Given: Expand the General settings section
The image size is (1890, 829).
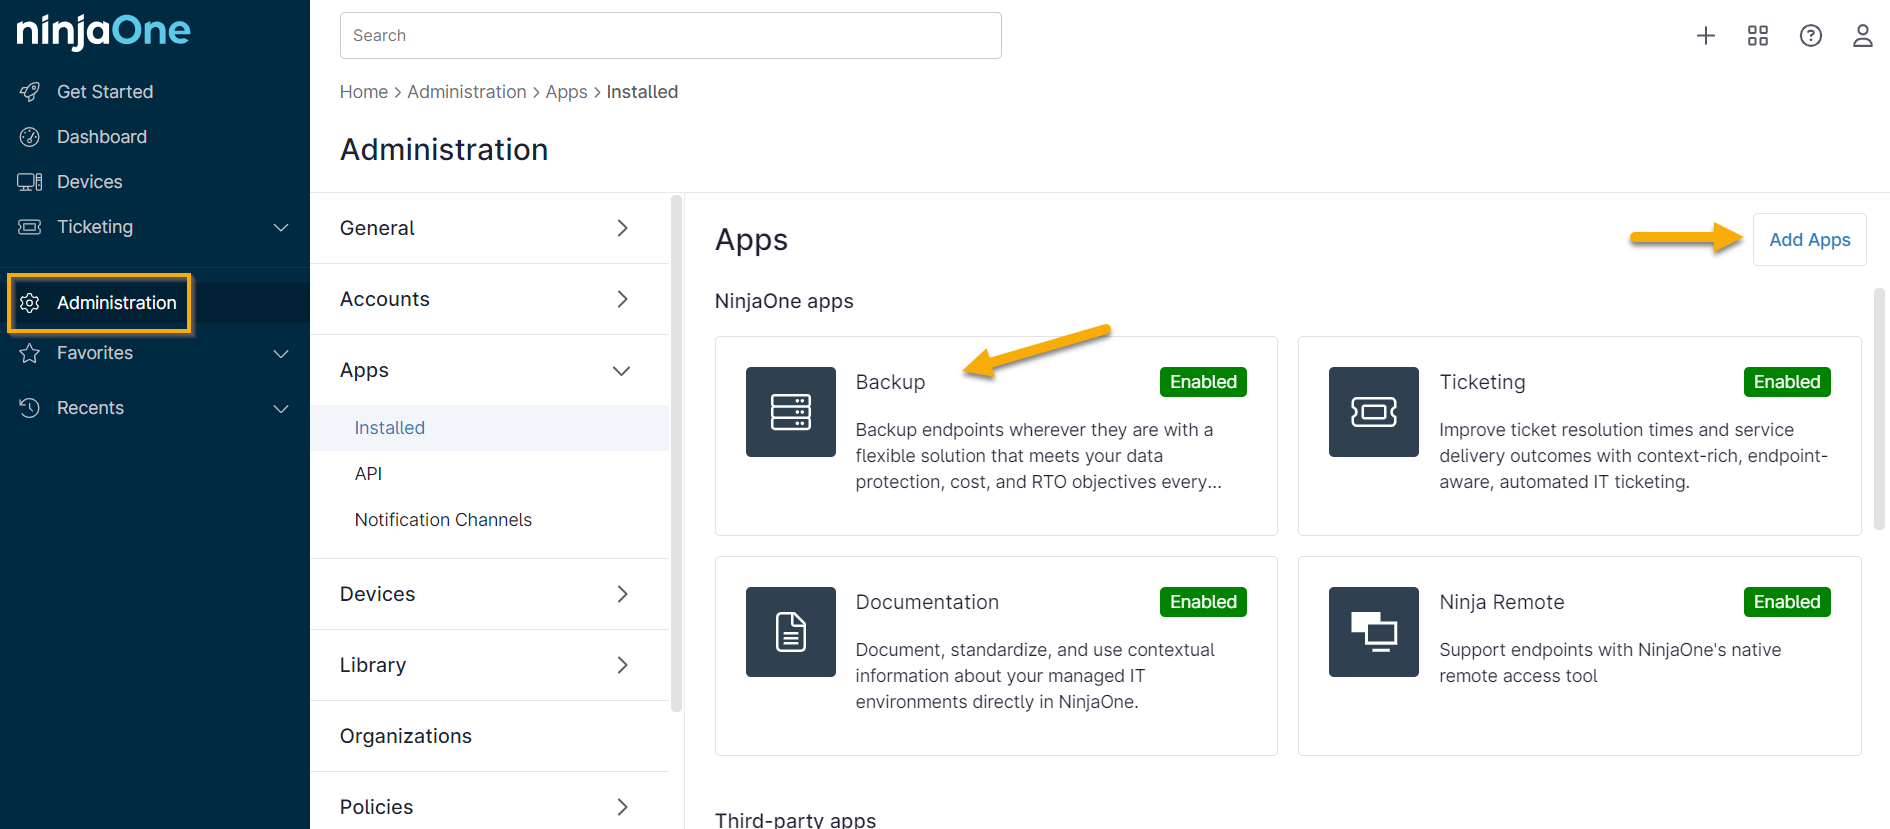Looking at the screenshot, I should (x=621, y=228).
